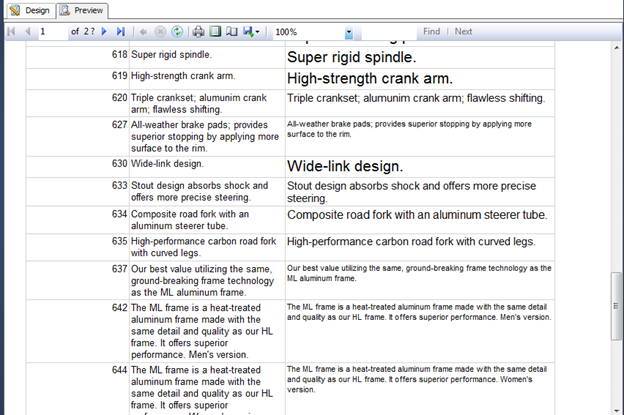Click the Next search link

coord(463,31)
